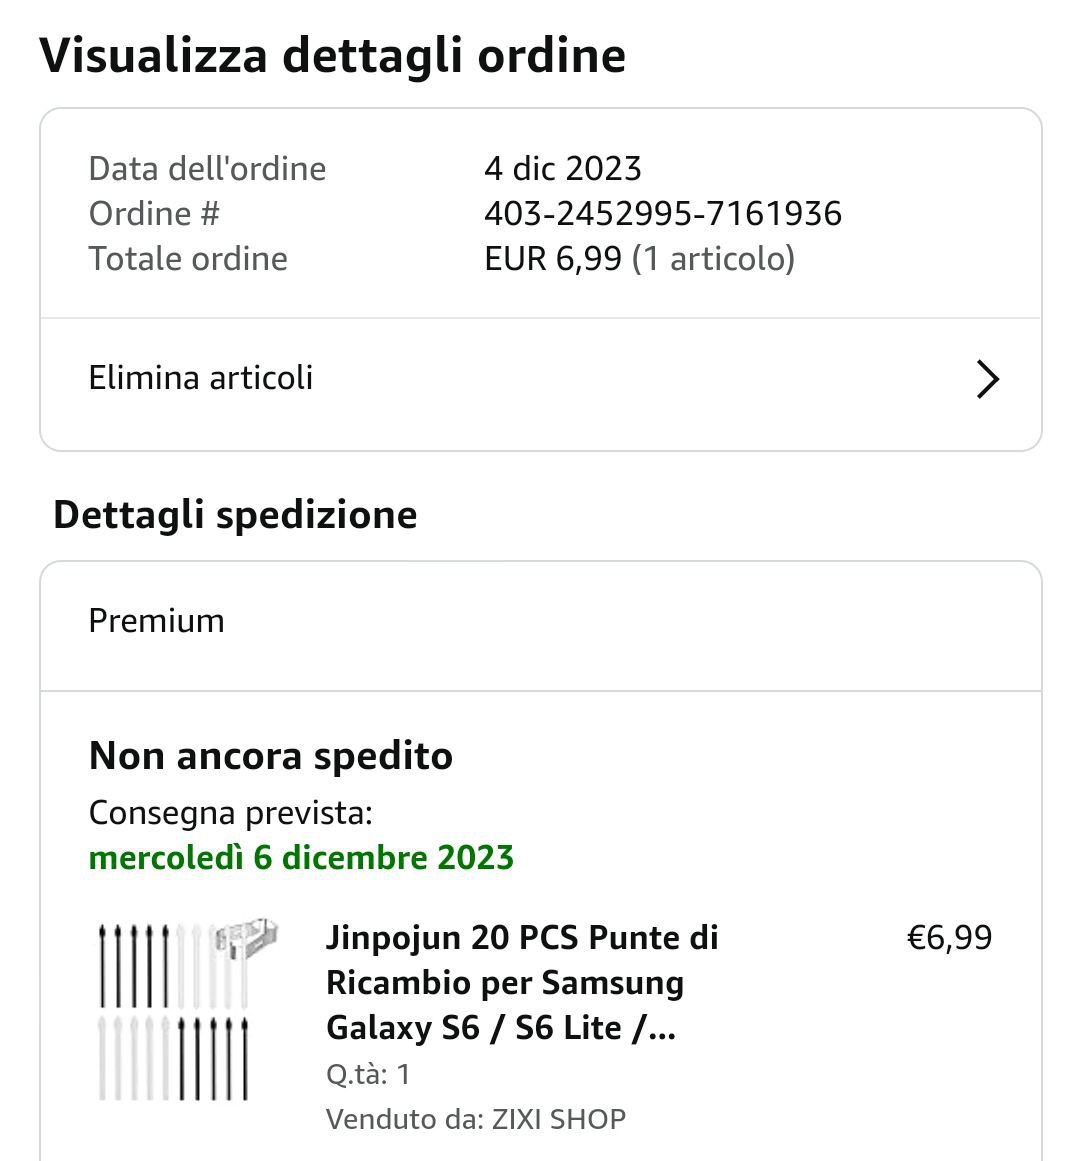Viewport: 1080px width, 1161px height.
Task: Click the Ordine # label
Action: pos(154,213)
